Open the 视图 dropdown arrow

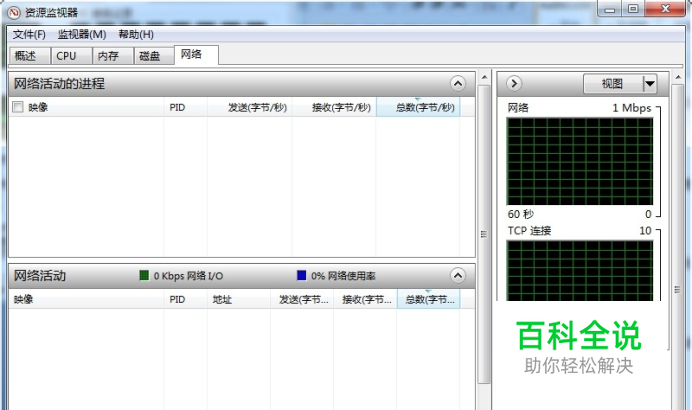pyautogui.click(x=650, y=84)
